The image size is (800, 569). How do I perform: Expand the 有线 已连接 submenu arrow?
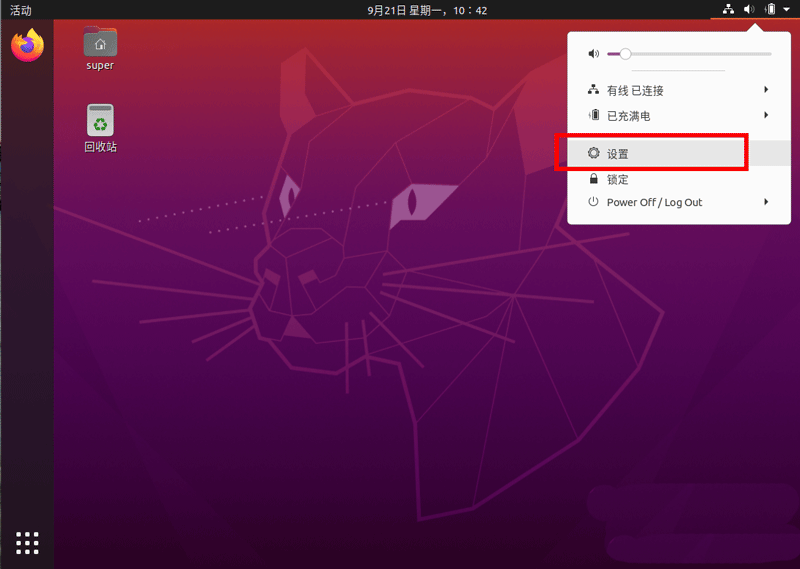[766, 90]
